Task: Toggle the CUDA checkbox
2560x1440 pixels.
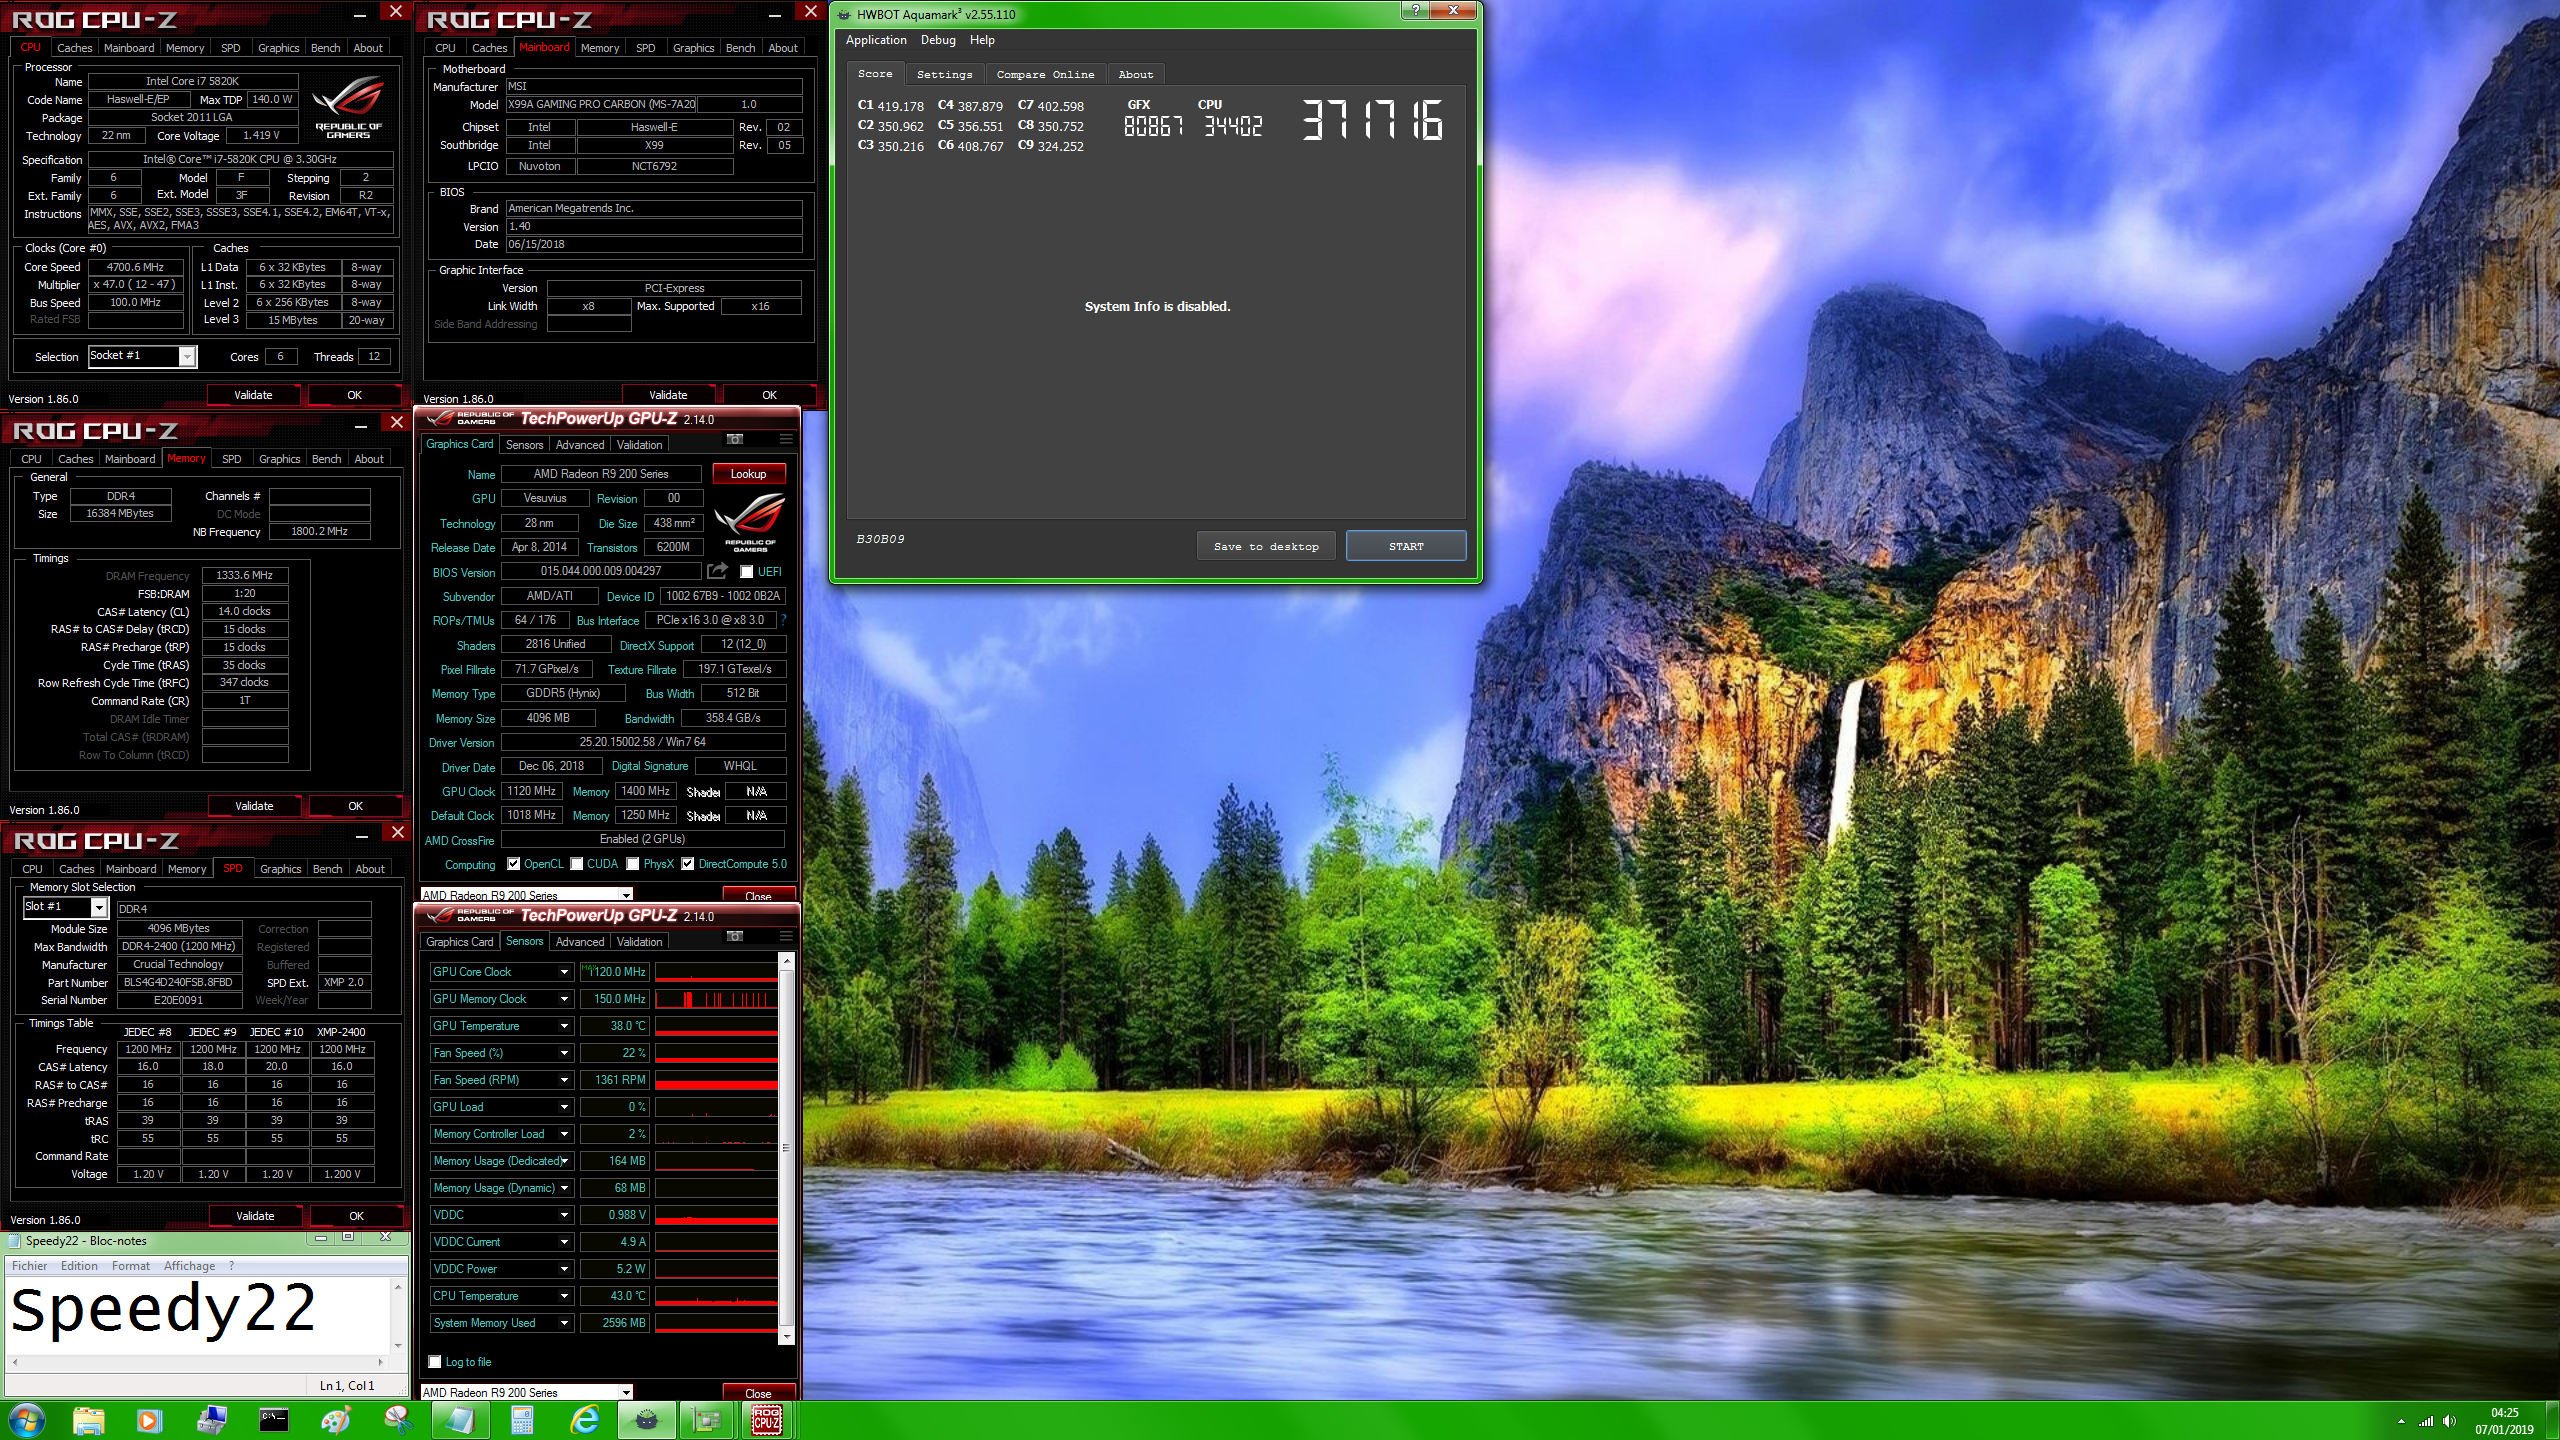Action: pos(576,864)
